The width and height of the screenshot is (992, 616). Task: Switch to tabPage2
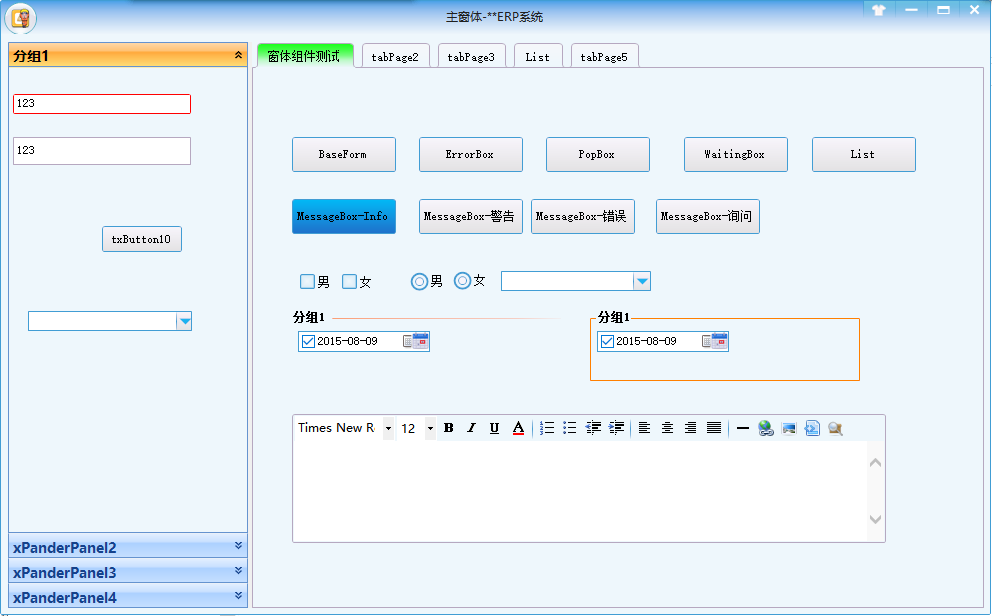pos(395,57)
